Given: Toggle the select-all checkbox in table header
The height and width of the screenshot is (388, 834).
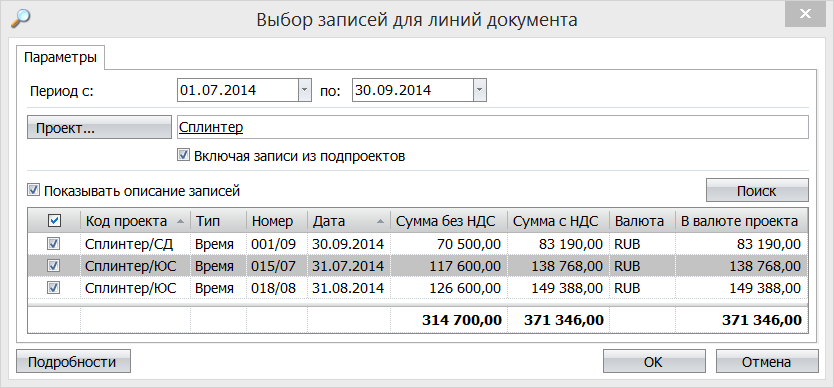Looking at the screenshot, I should coord(54,220).
